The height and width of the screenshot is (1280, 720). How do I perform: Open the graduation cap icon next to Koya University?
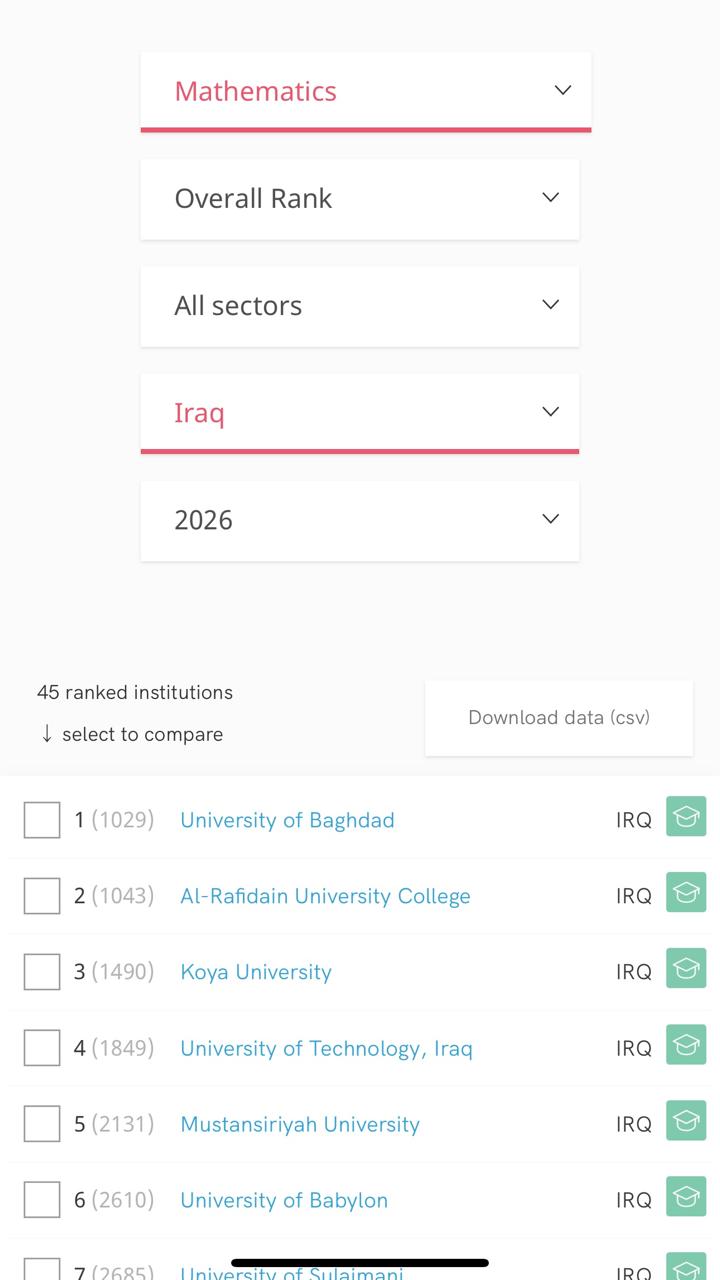686,968
